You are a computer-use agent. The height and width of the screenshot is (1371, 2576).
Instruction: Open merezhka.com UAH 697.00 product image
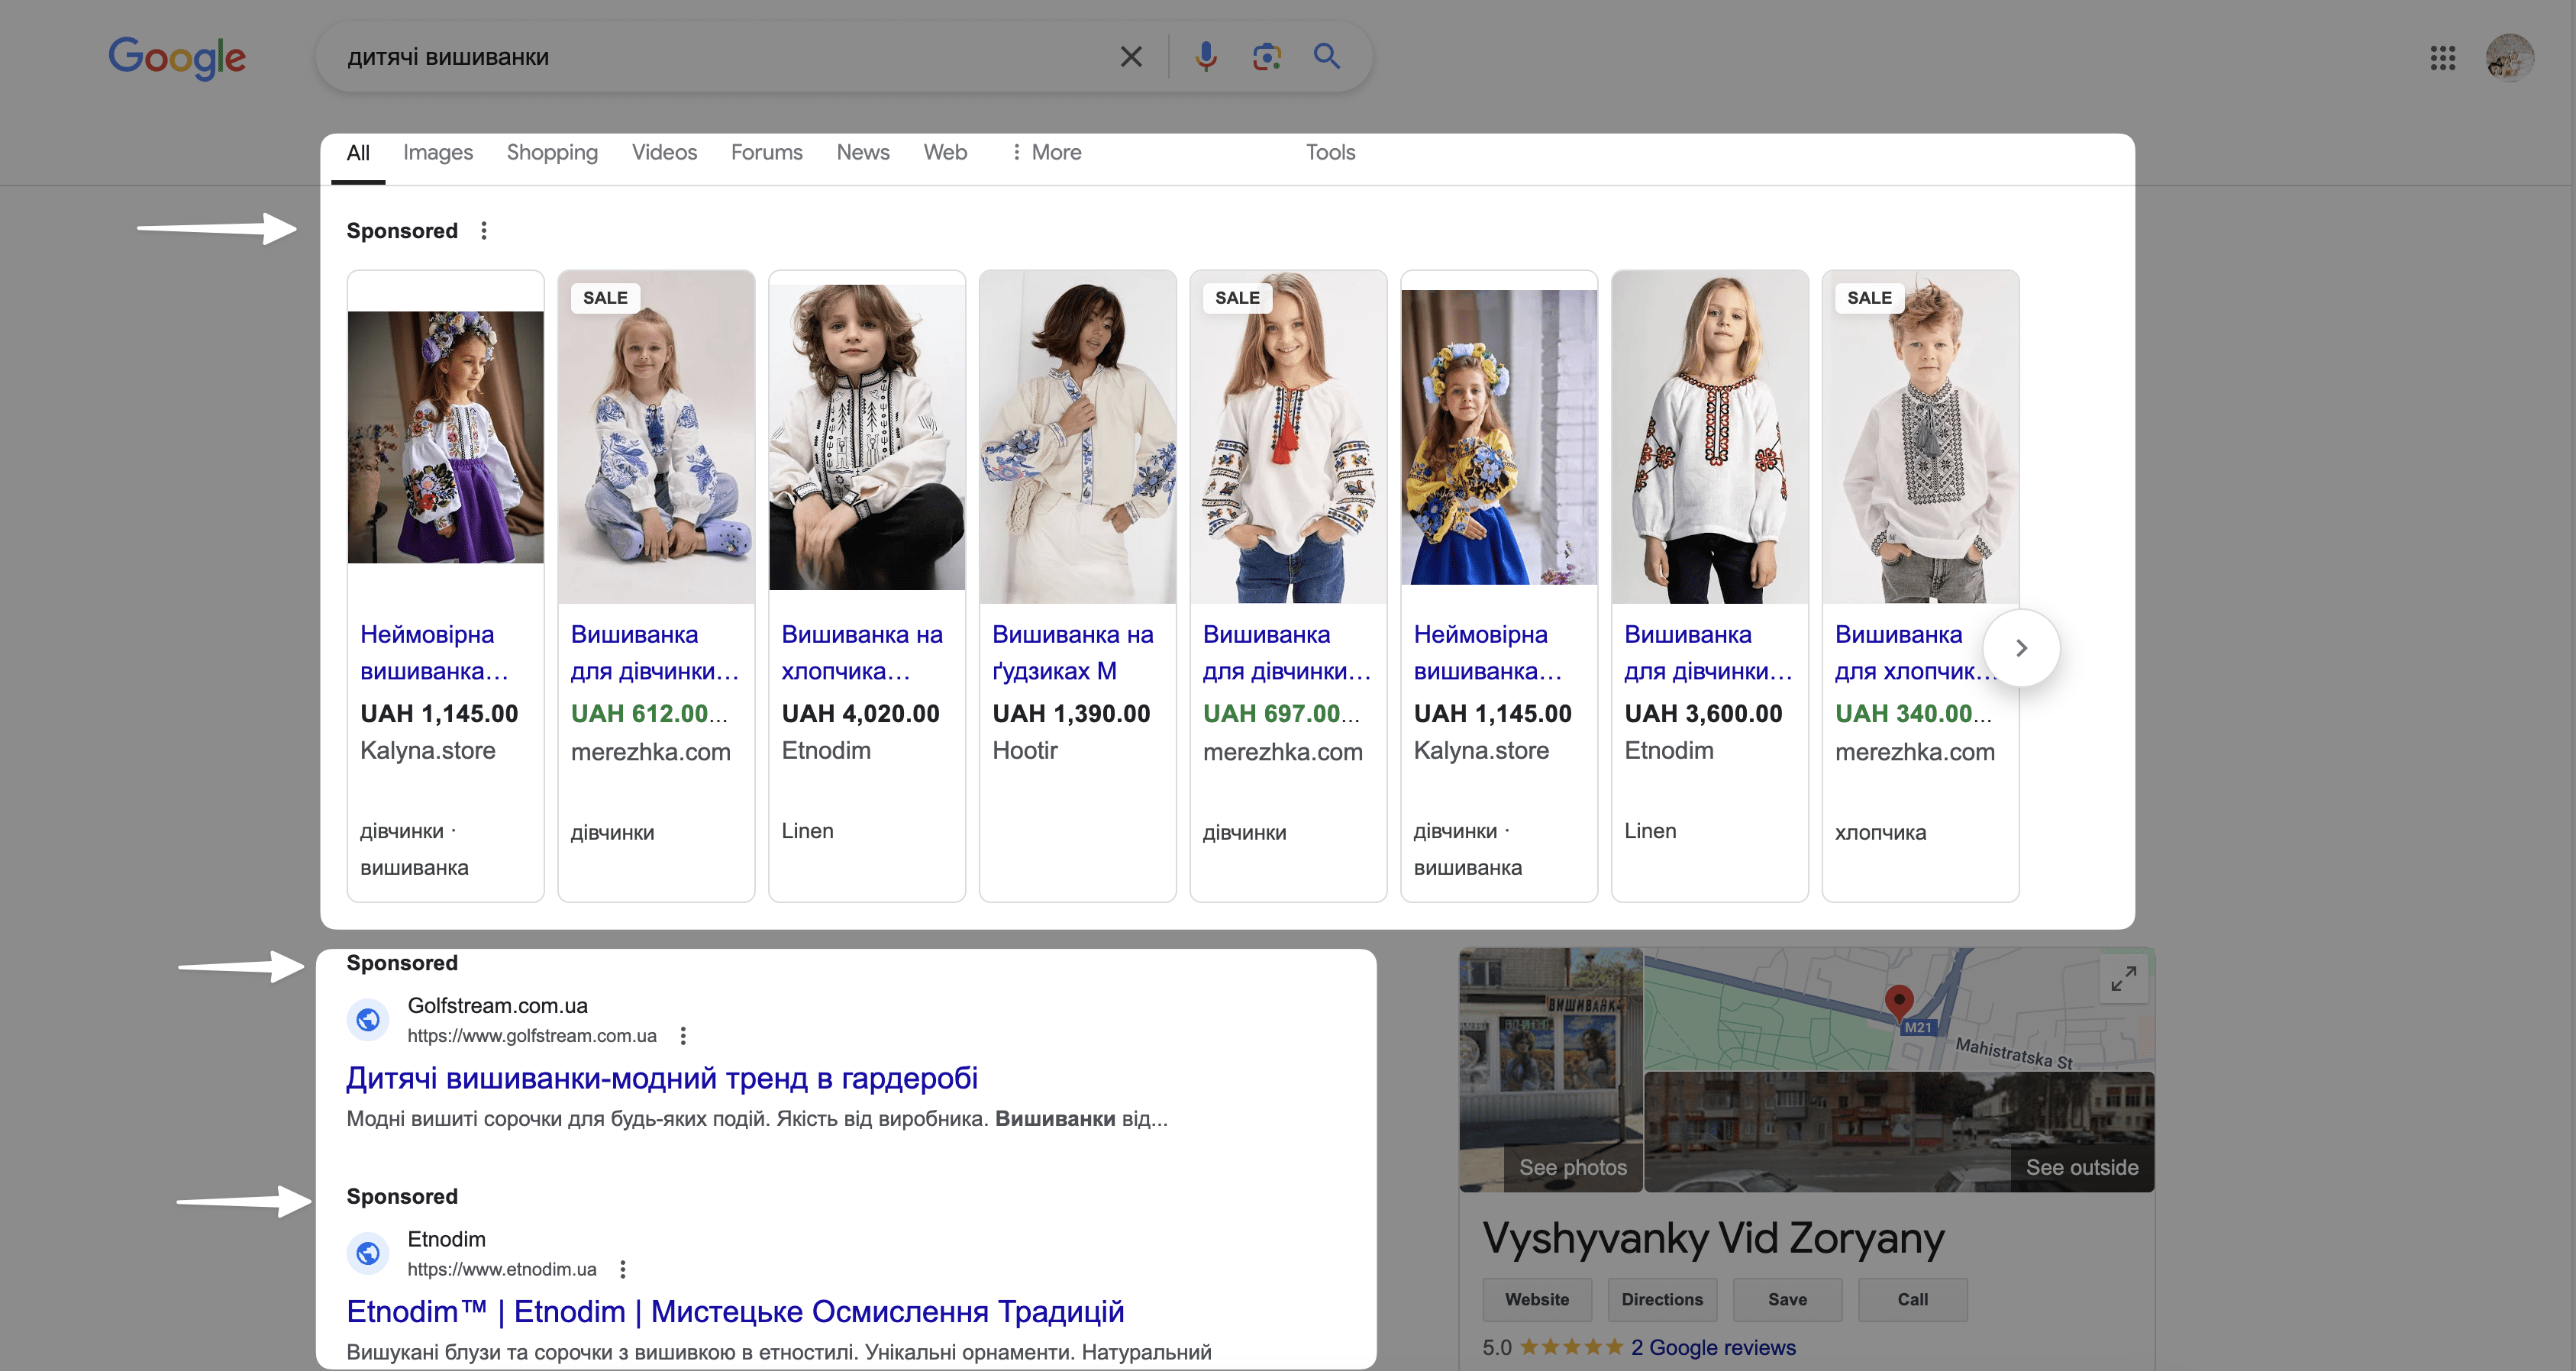tap(1288, 437)
